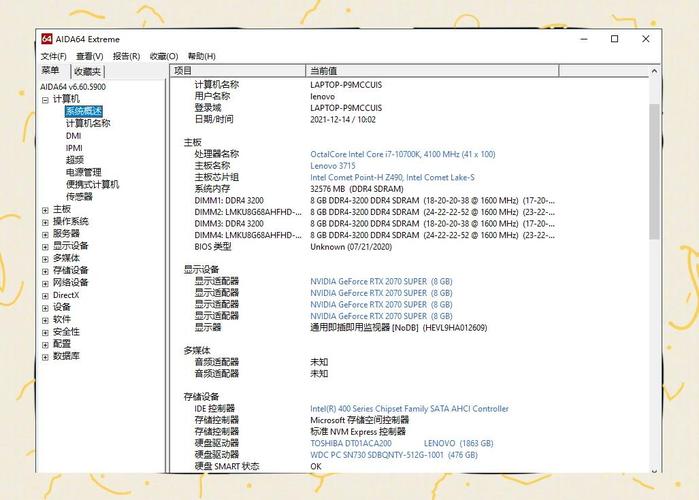Expand the 多媒体 tree node
Image resolution: width=699 pixels, height=500 pixels.
(x=45, y=259)
